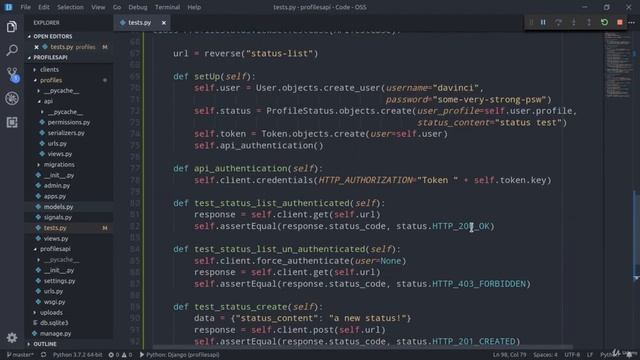Image resolution: width=640 pixels, height=360 pixels.
Task: Open permissions.py in the explorer
Action: click(x=69, y=122)
